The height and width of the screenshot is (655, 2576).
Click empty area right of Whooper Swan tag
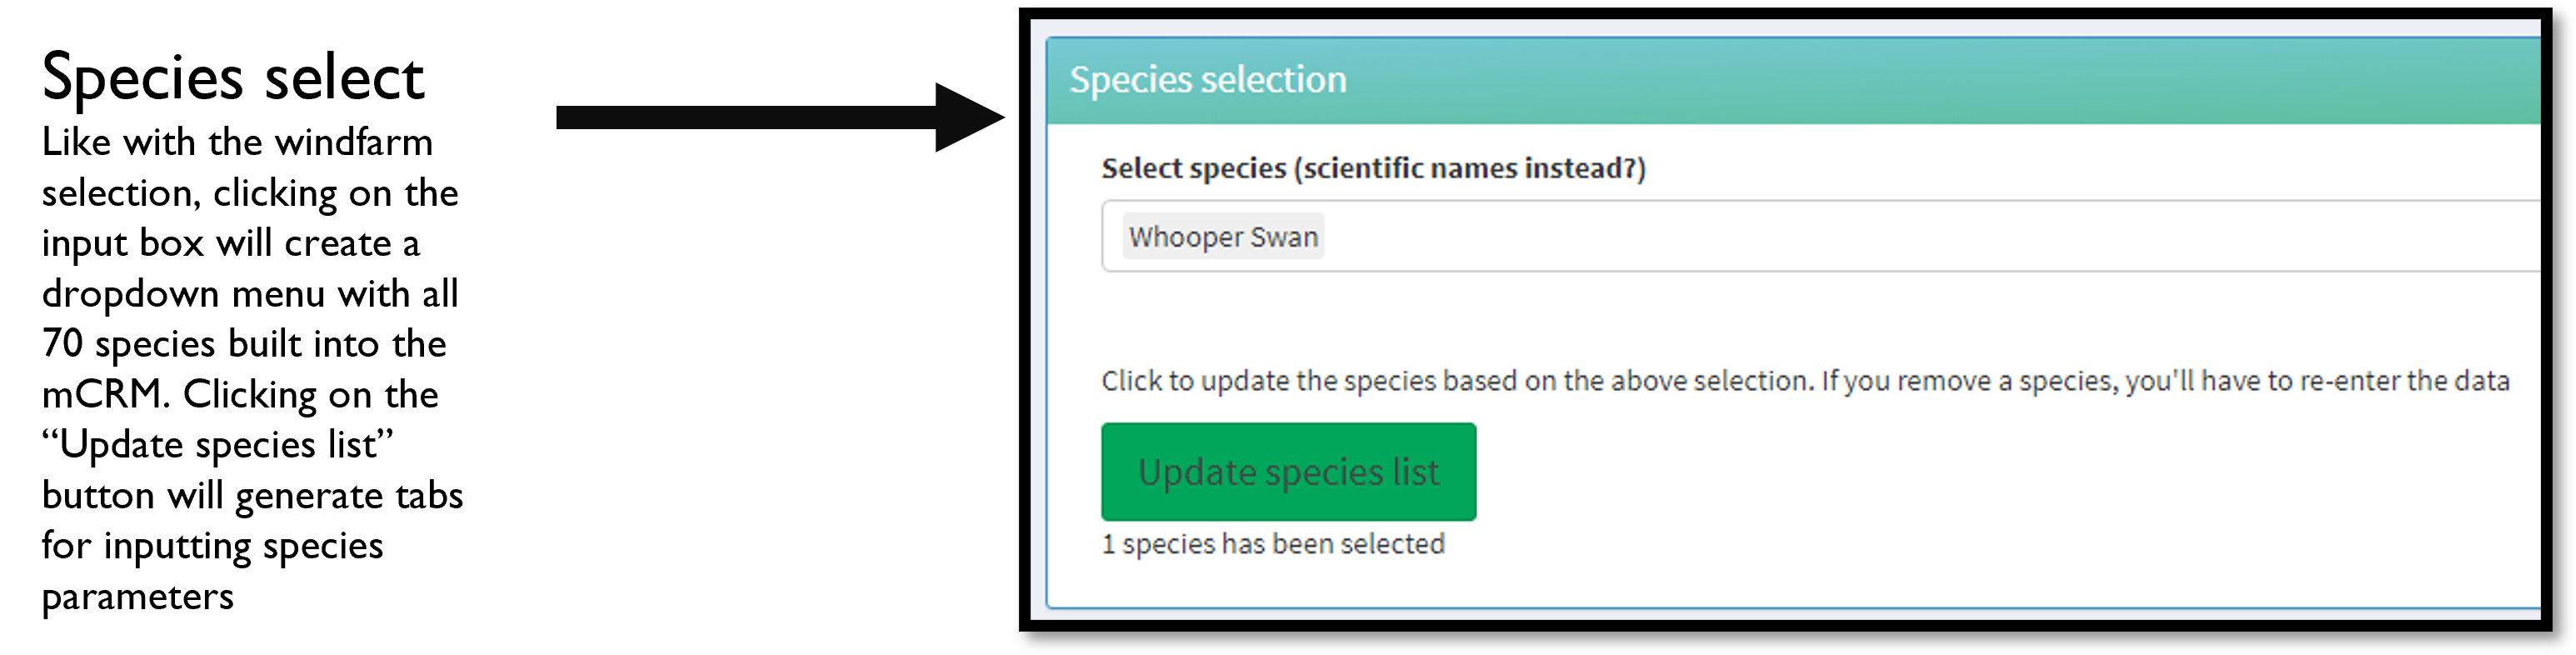[1930, 236]
